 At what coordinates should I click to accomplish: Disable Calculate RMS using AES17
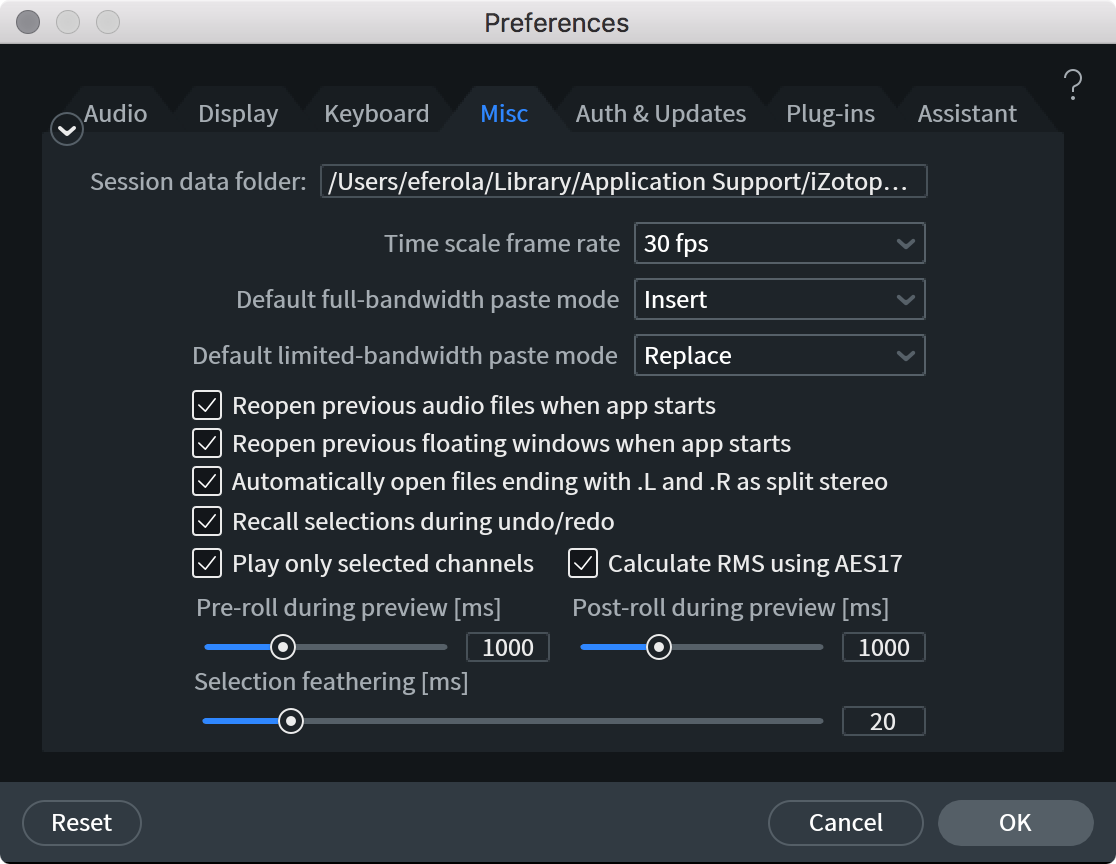coord(583,563)
